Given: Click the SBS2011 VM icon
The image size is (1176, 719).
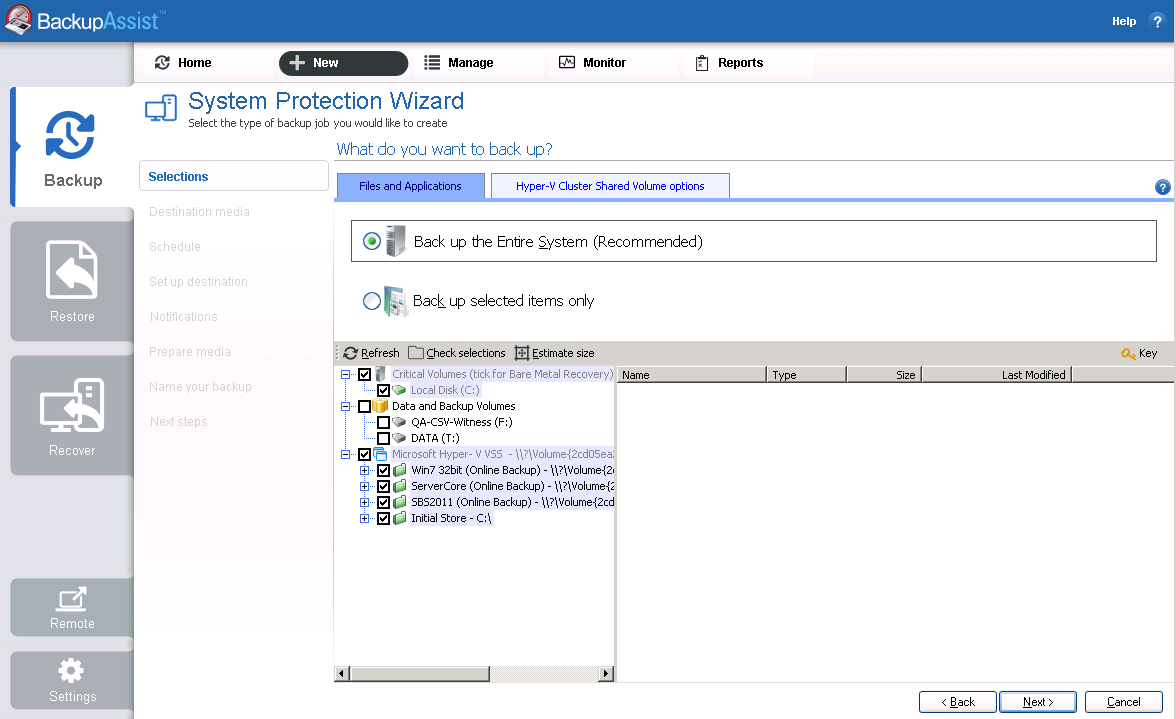Looking at the screenshot, I should tap(400, 502).
